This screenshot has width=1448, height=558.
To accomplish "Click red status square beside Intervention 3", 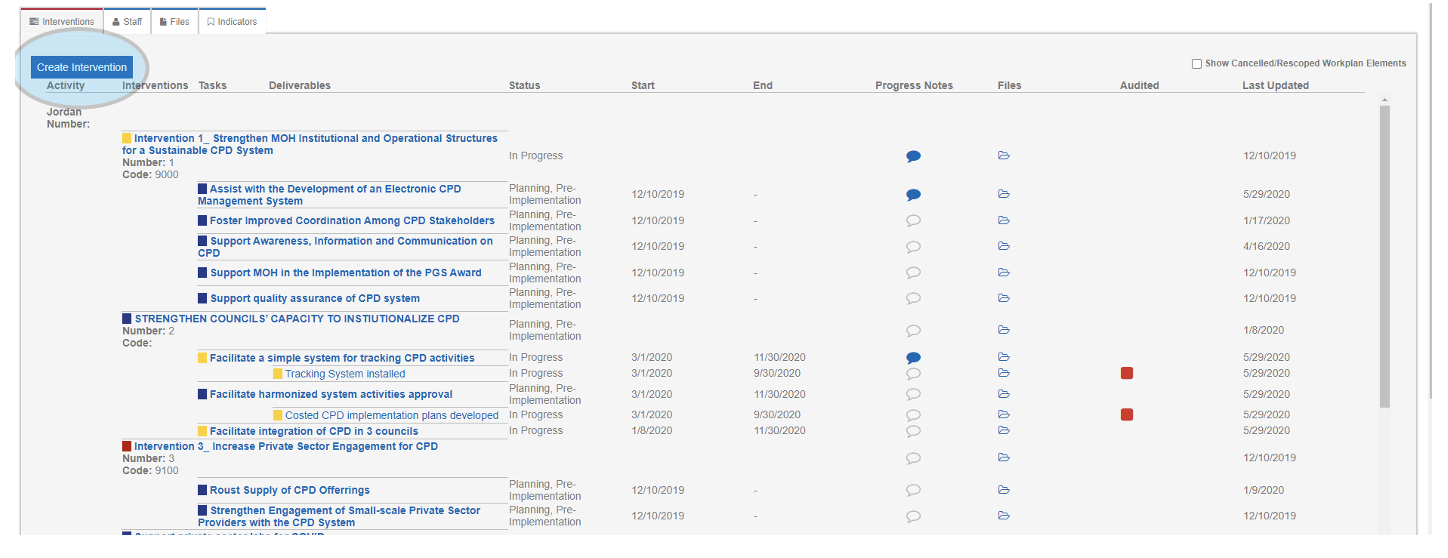I will [127, 446].
